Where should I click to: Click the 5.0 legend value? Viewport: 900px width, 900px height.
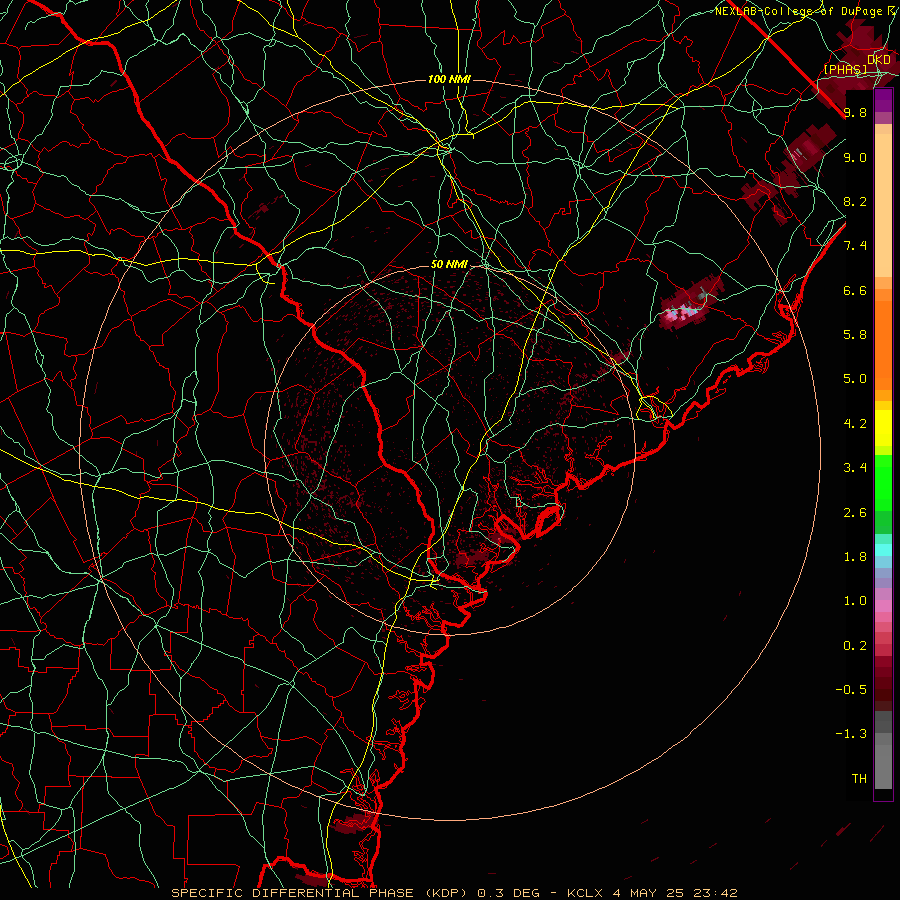855,379
